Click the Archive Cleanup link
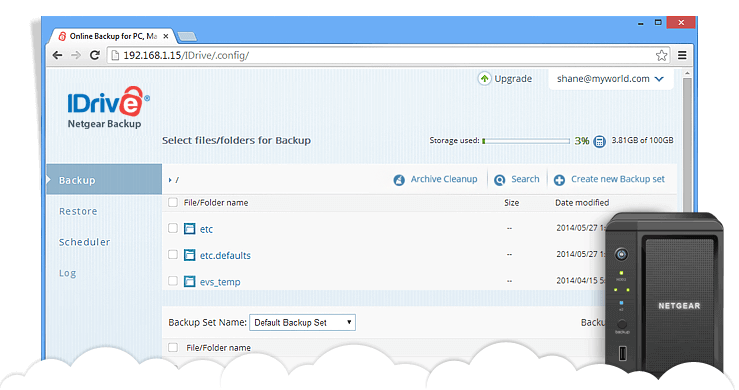Screen dimensions: 739x390 tap(444, 179)
